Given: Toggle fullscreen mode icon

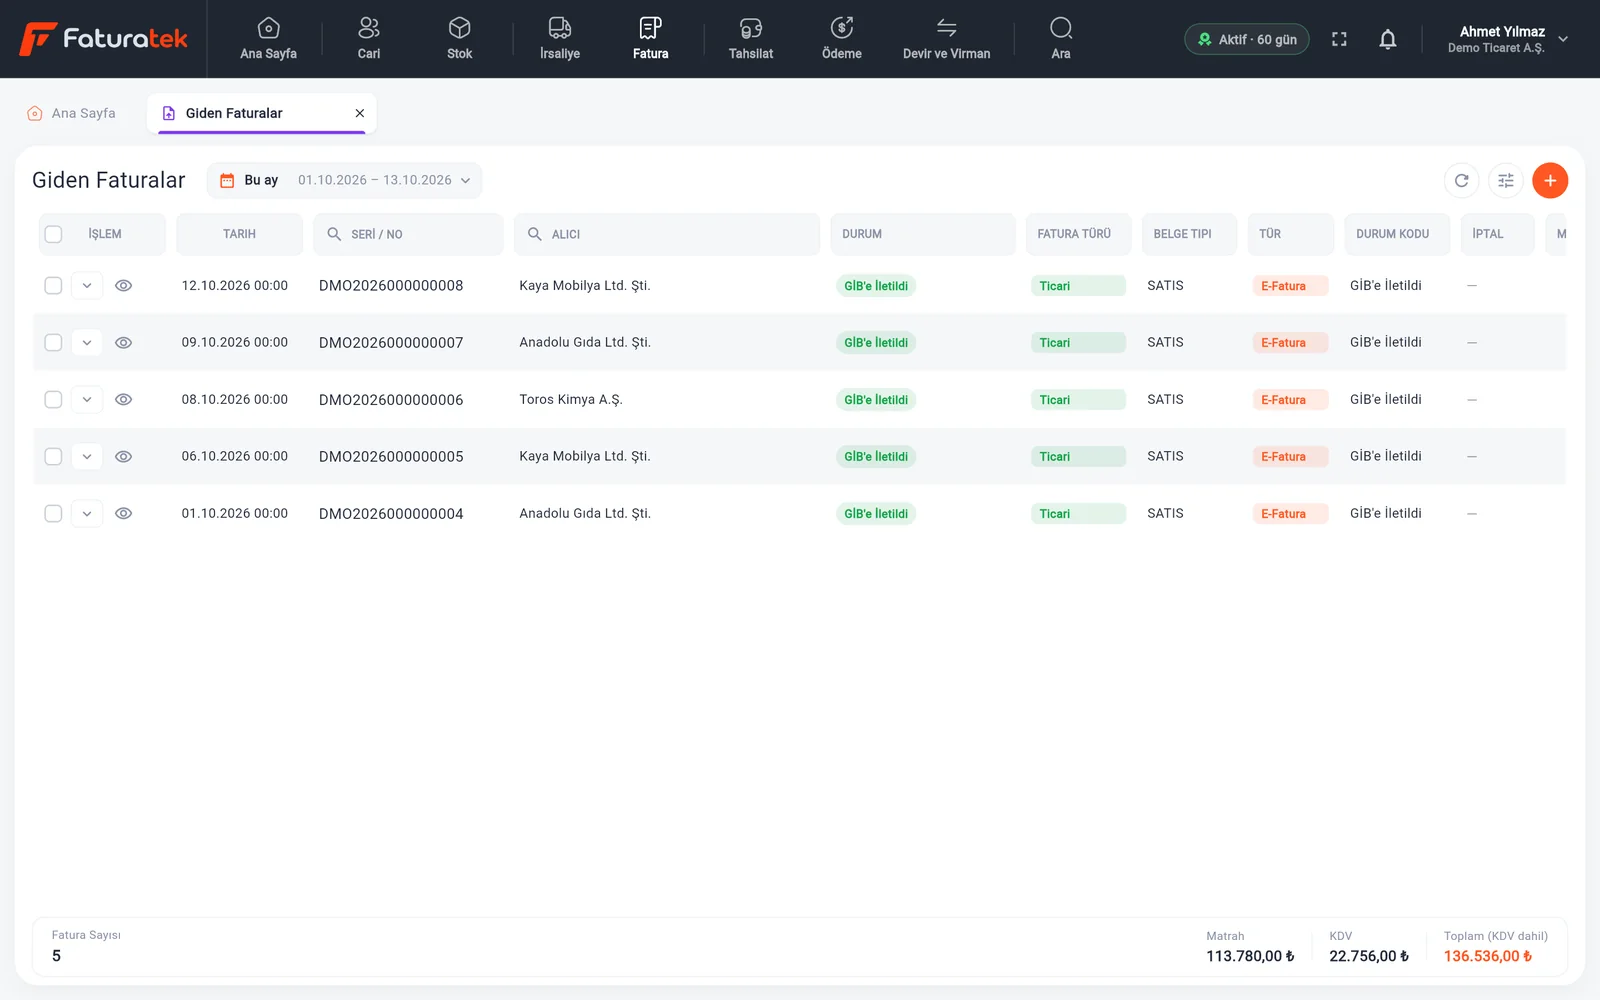Looking at the screenshot, I should (1339, 39).
